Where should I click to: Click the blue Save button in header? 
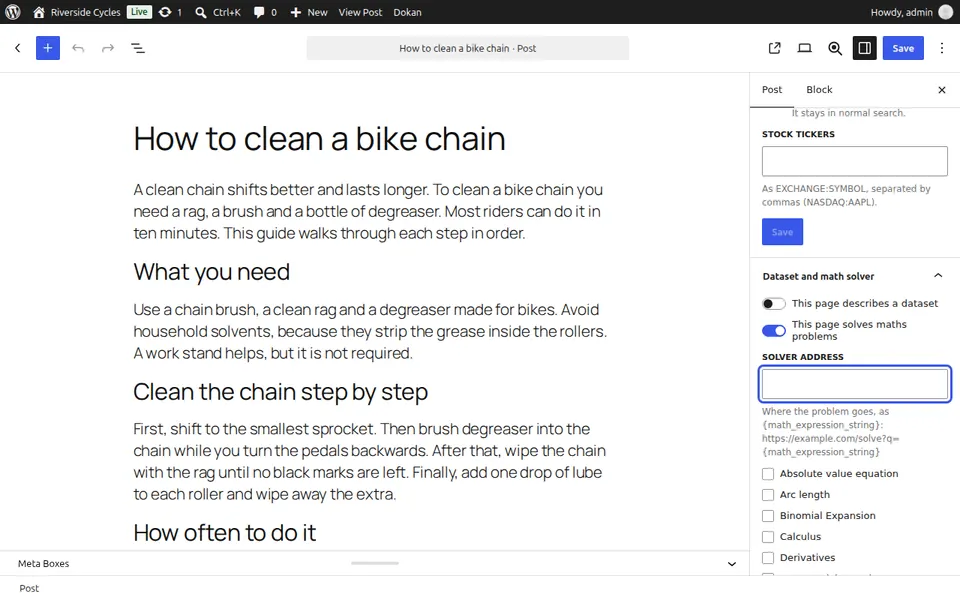coord(903,48)
